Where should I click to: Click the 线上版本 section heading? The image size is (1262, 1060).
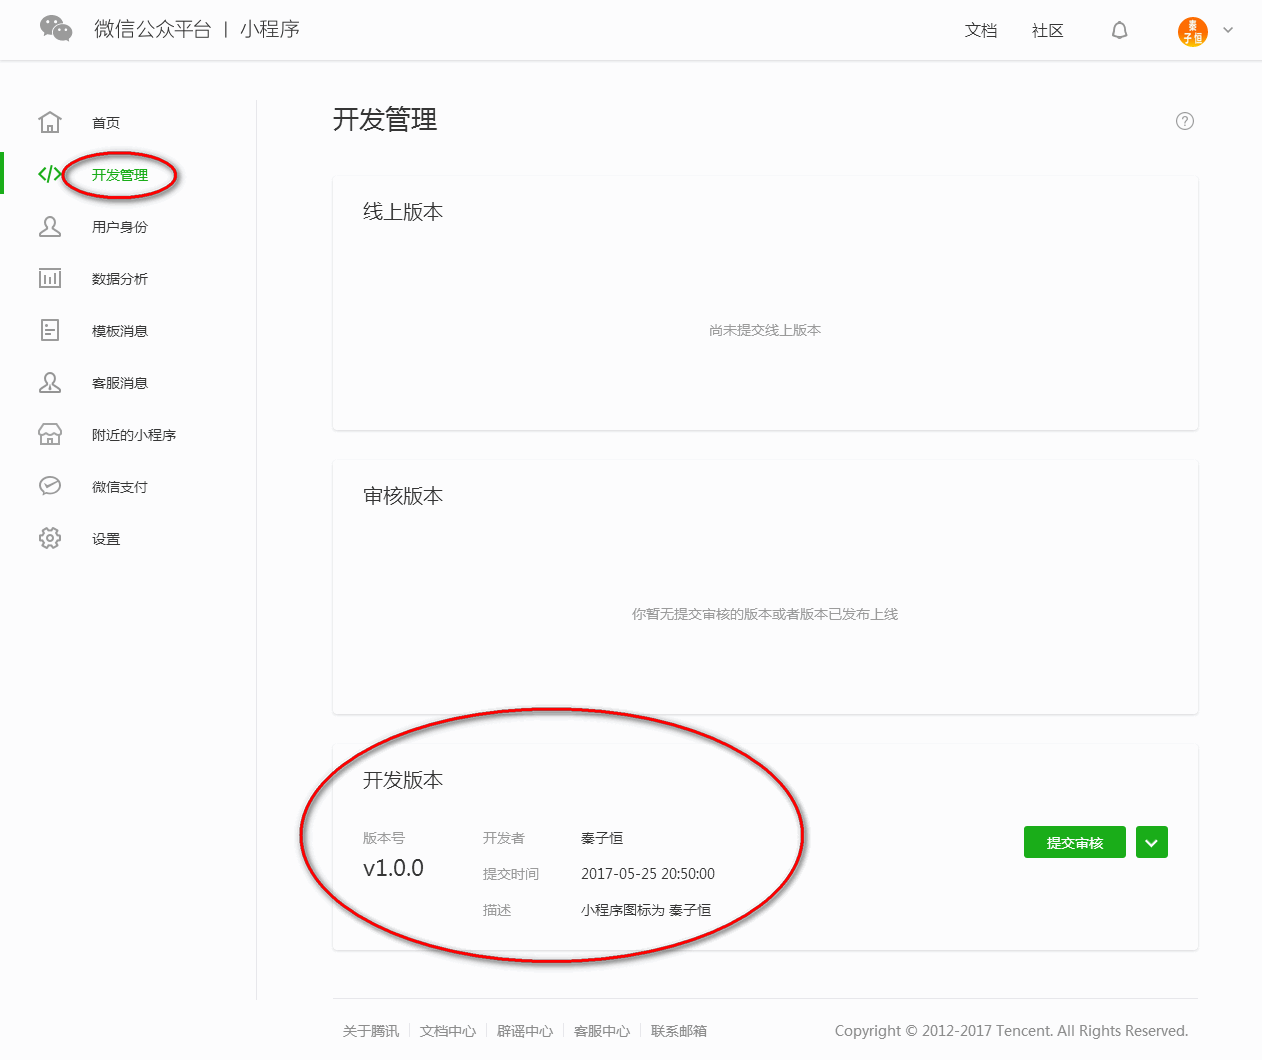pyautogui.click(x=403, y=212)
